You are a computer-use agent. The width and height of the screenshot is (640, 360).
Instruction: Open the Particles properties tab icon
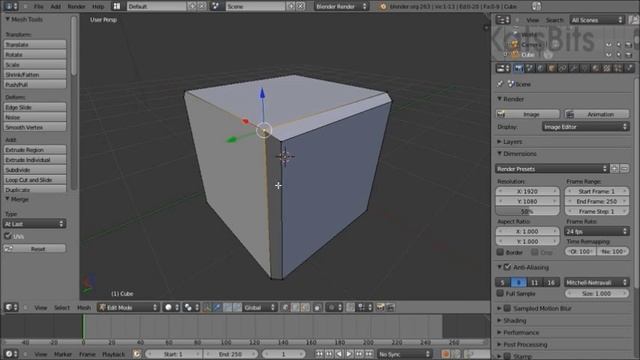(x=618, y=68)
